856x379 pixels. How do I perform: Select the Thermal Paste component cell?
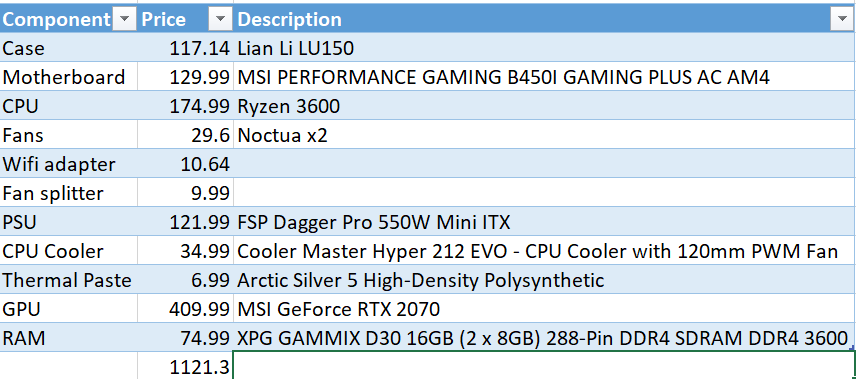pos(69,280)
